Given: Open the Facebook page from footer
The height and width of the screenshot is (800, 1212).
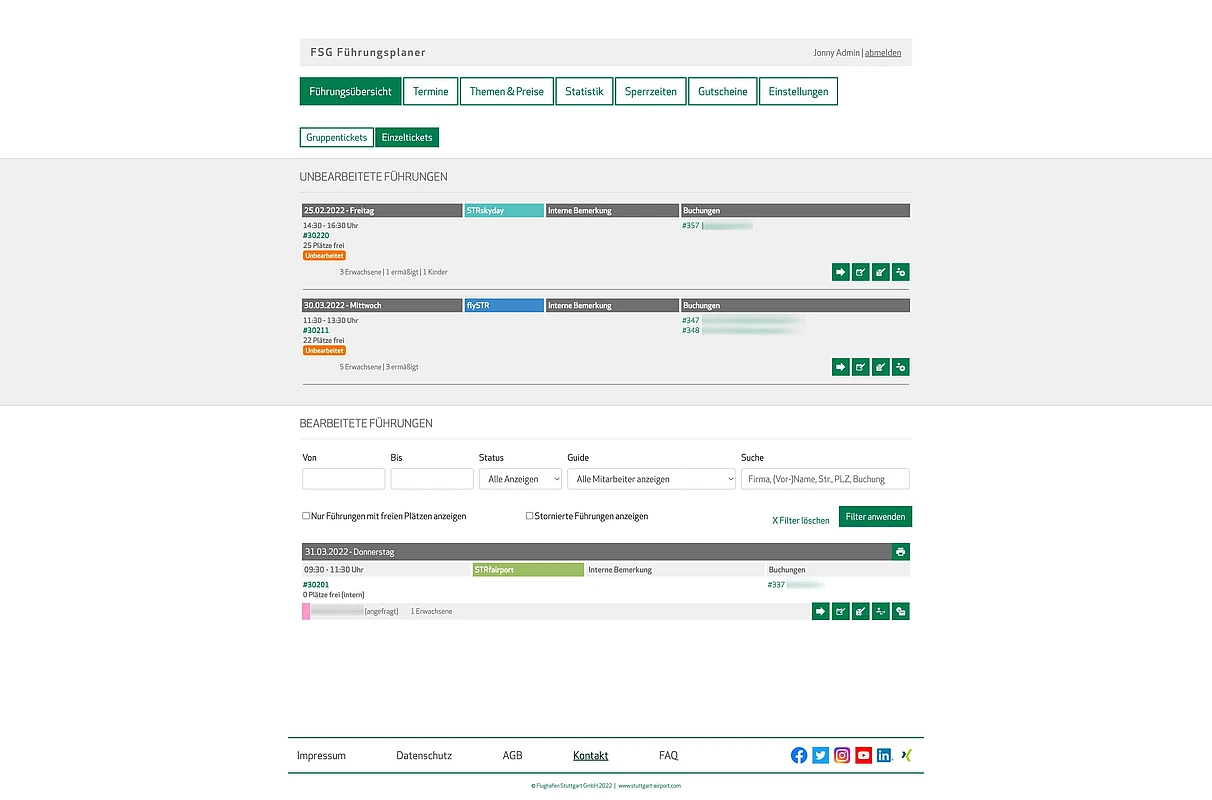Looking at the screenshot, I should (x=799, y=756).
